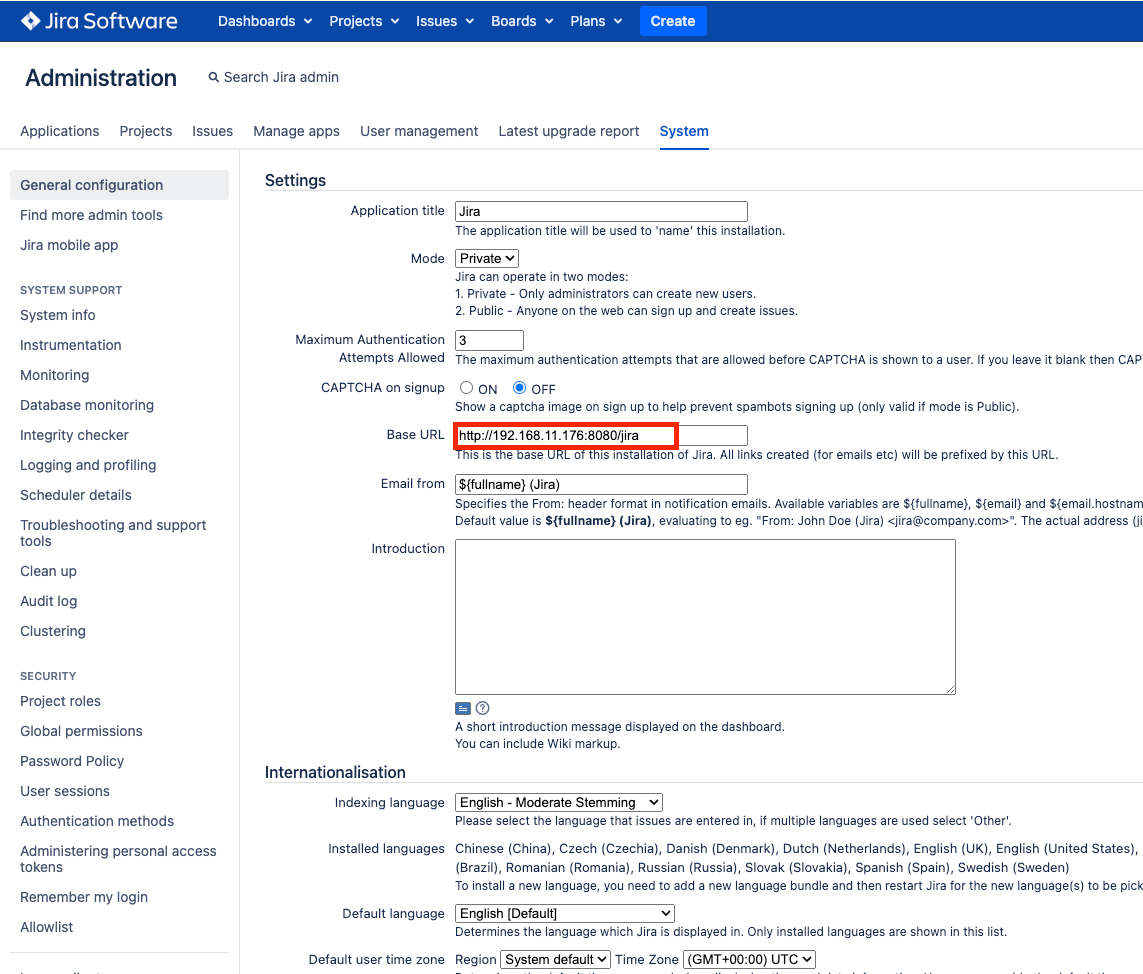
Task: Click inside the Introduction text area
Action: [705, 617]
